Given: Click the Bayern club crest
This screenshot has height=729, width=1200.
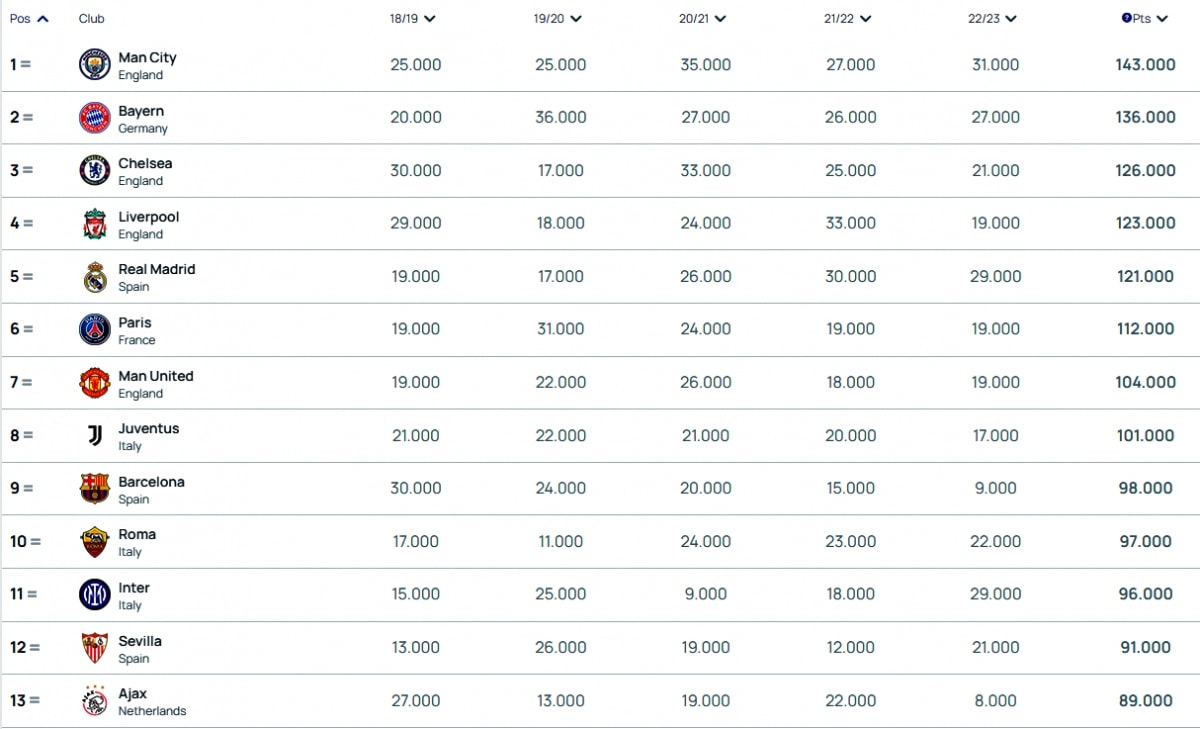Looking at the screenshot, I should point(95,118).
